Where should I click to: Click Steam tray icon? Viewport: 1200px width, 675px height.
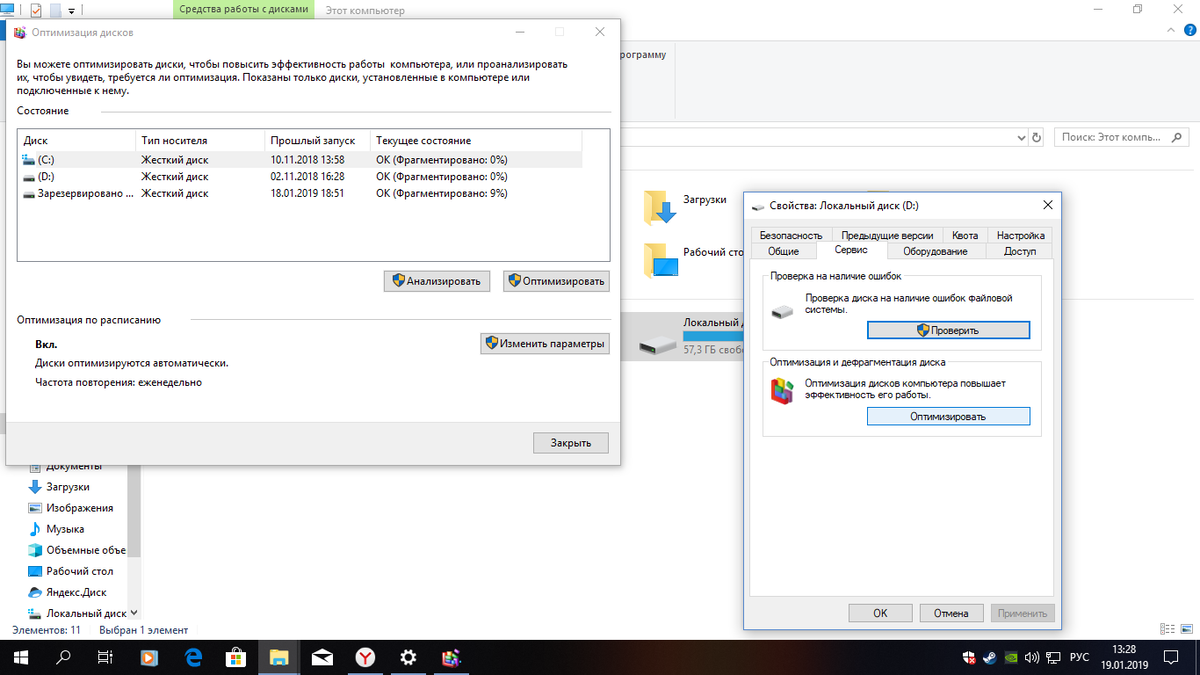(x=990, y=657)
